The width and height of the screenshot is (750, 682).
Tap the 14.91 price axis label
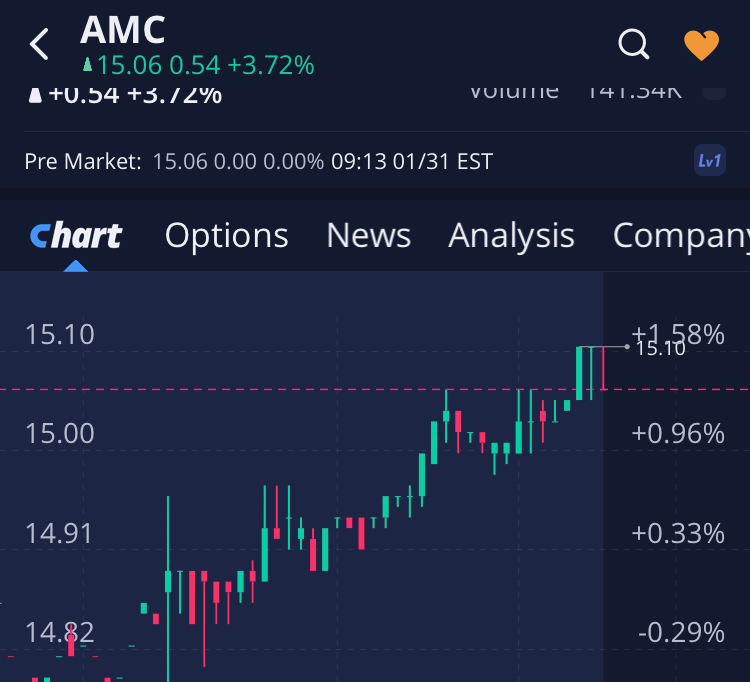coord(59,533)
